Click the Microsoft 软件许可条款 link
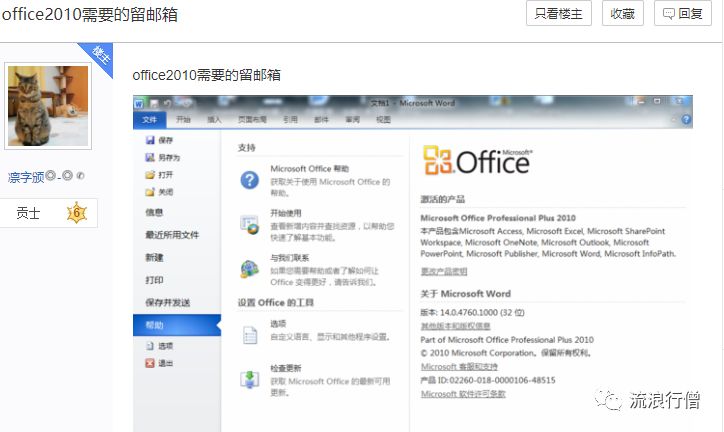 coord(463,394)
